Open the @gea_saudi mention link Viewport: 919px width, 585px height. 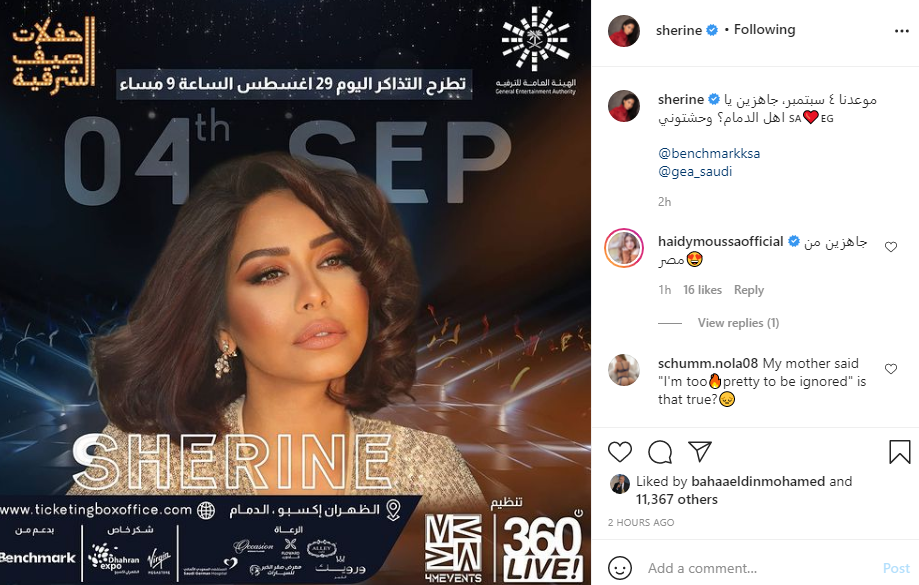point(695,172)
